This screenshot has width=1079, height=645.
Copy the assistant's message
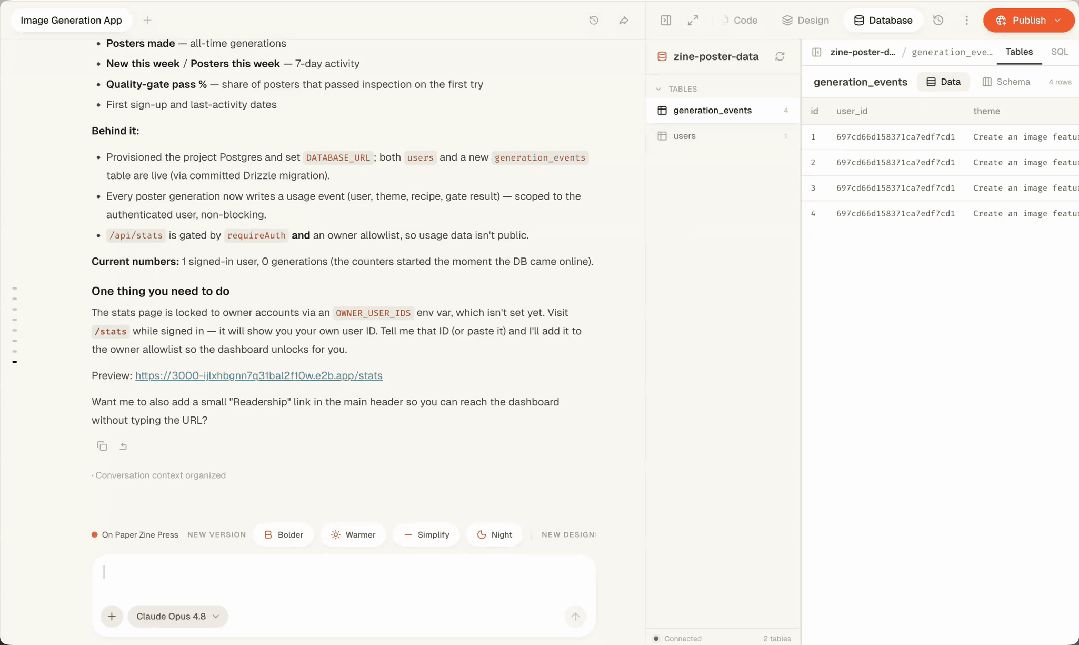coord(102,446)
